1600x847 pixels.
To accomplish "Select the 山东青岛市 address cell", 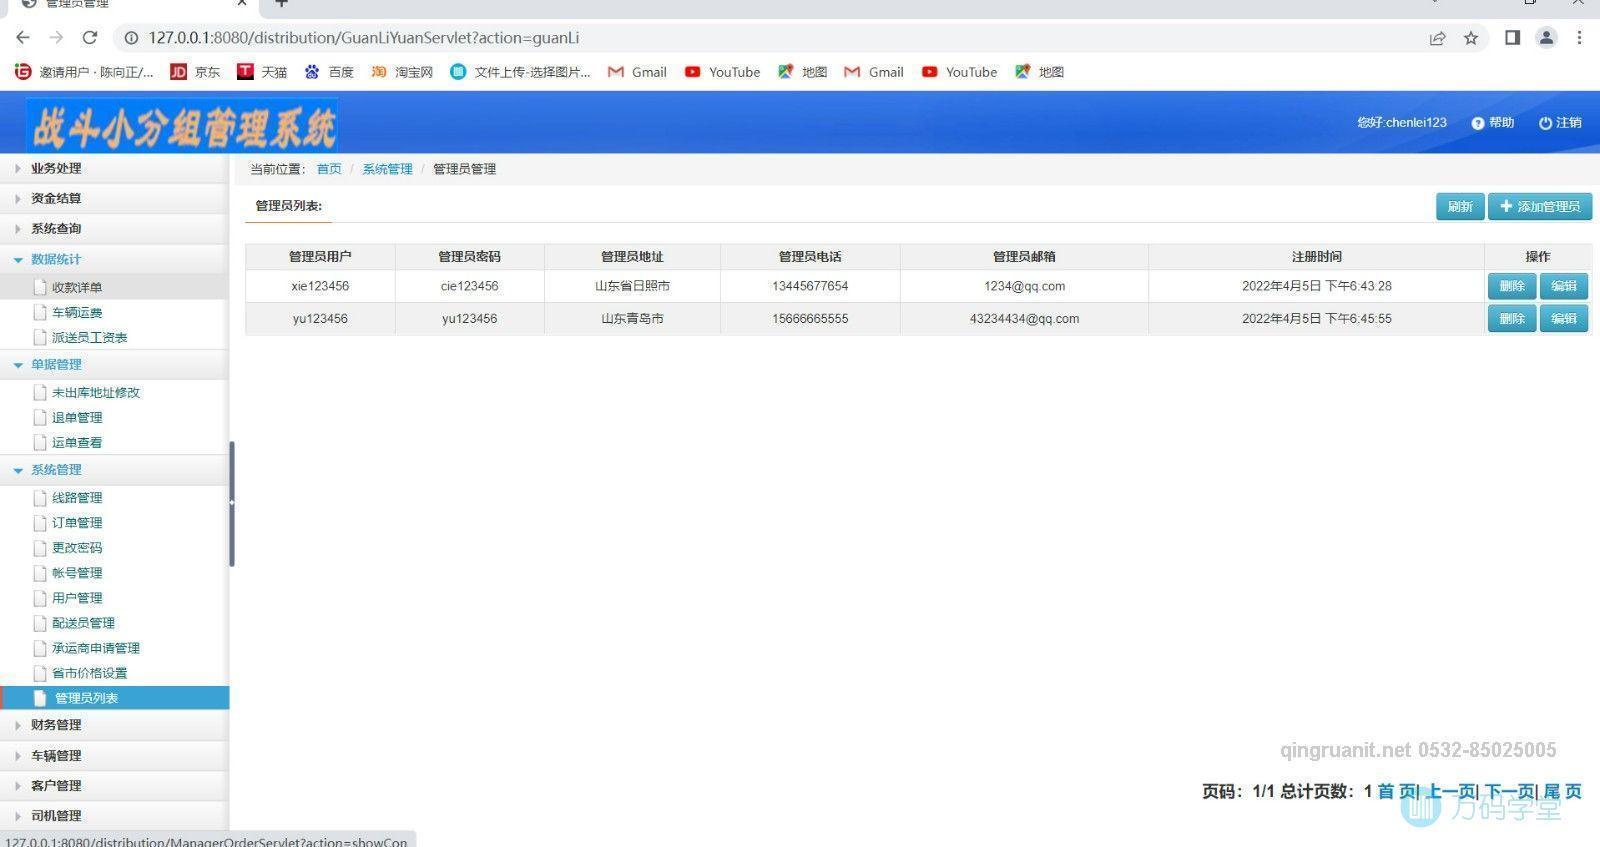I will pos(632,319).
